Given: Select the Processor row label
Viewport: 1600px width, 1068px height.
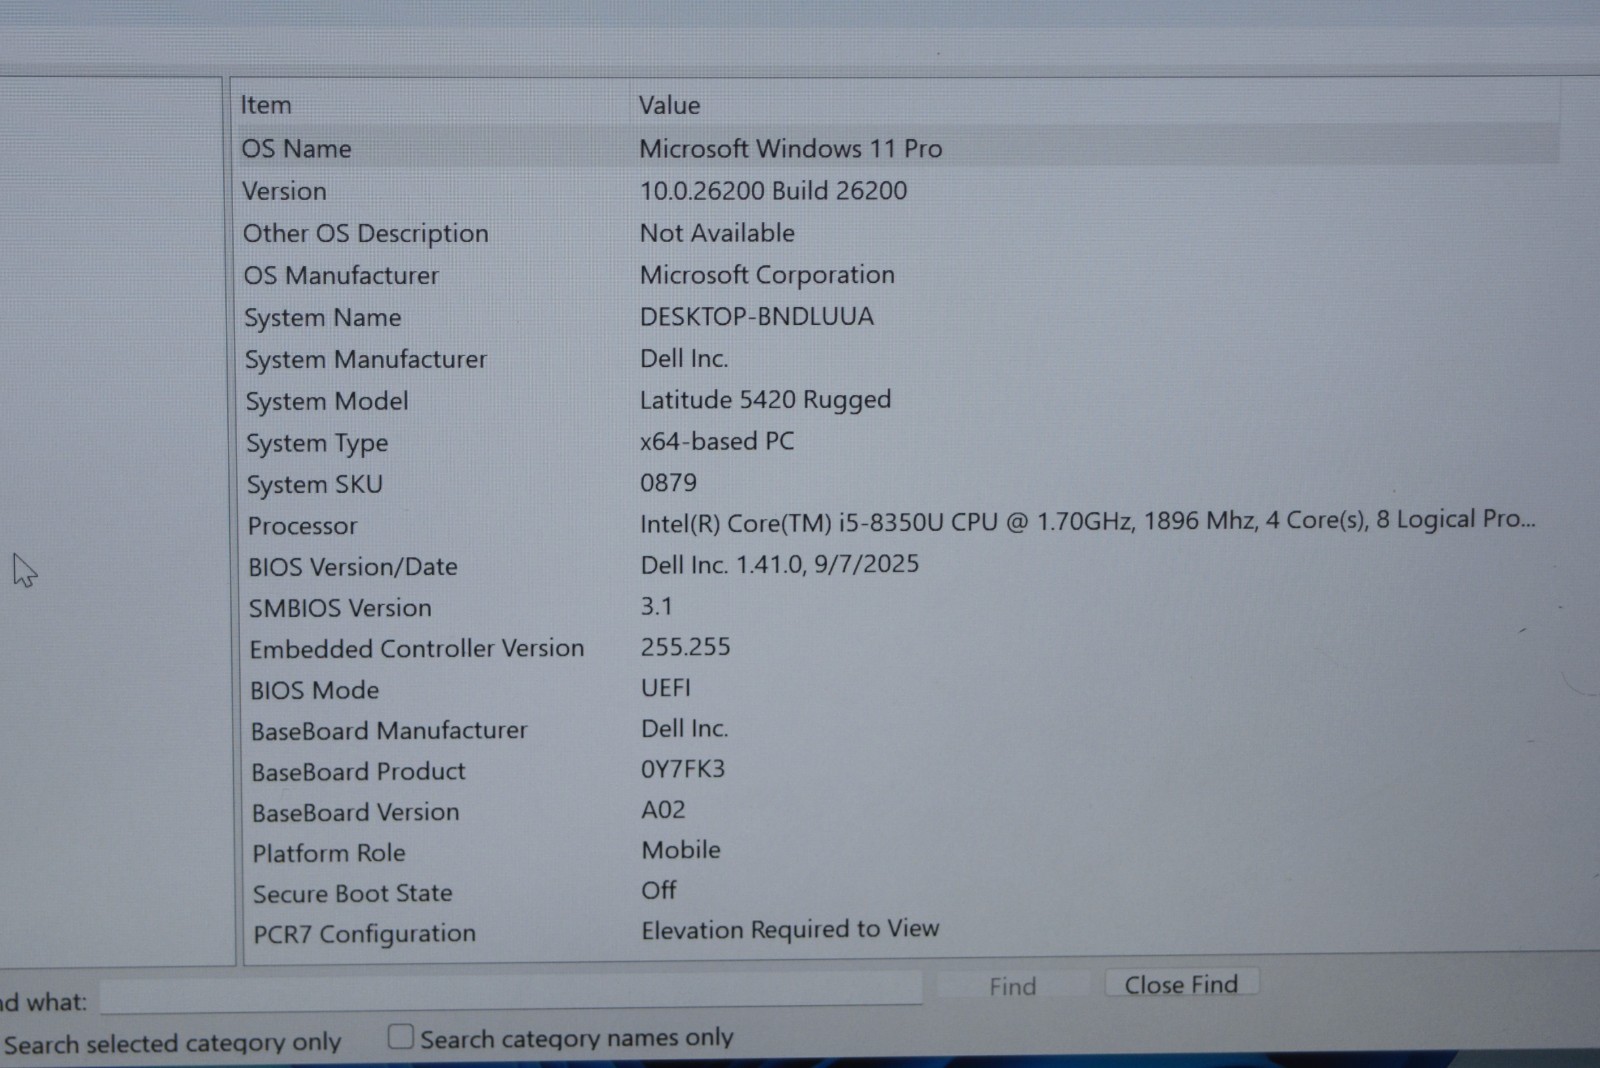Looking at the screenshot, I should click(302, 526).
